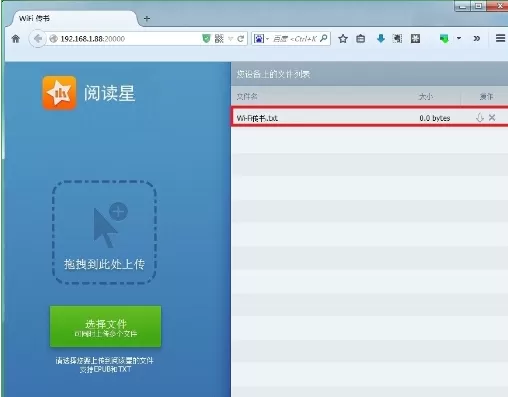Select the WiFi 传书 browser tab
508x397 pixels.
pos(73,19)
